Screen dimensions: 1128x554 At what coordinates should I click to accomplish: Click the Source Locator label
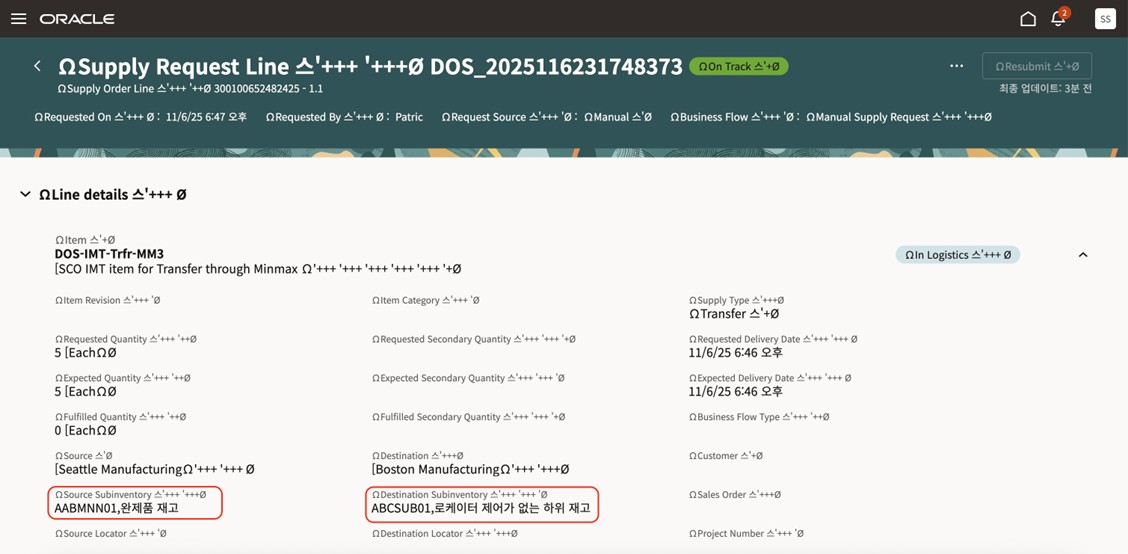(x=111, y=533)
